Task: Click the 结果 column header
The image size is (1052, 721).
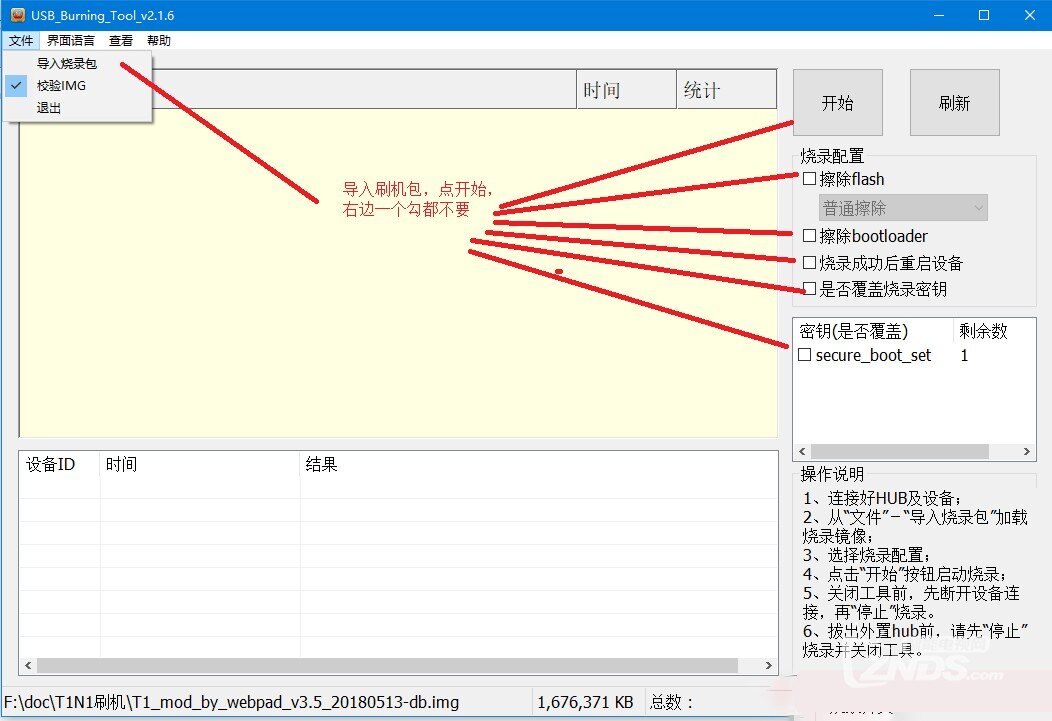Action: coord(539,464)
